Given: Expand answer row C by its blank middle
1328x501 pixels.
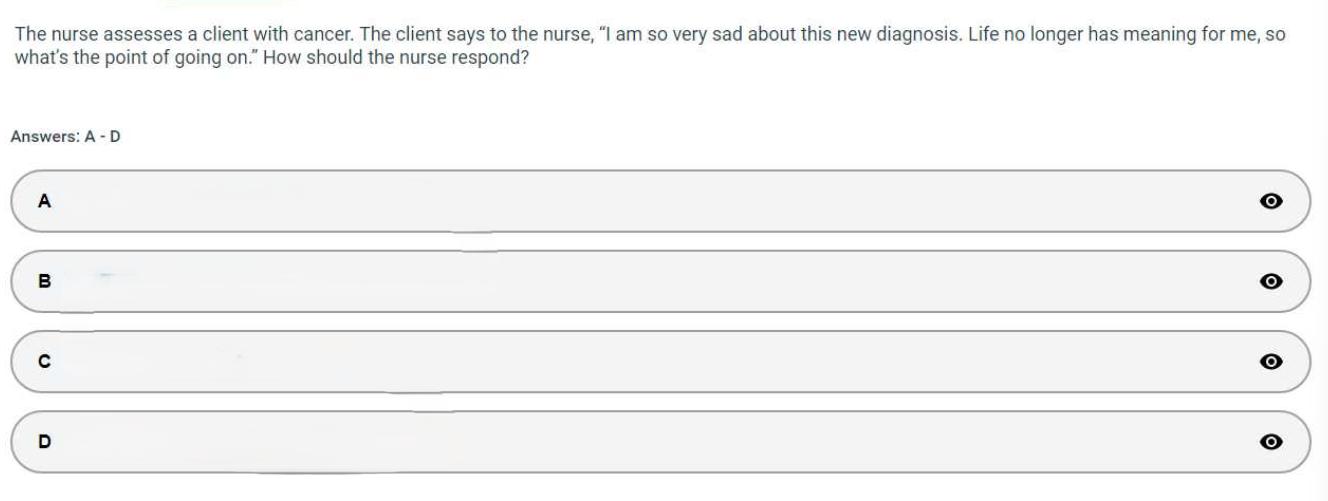Looking at the screenshot, I should click(x=660, y=361).
